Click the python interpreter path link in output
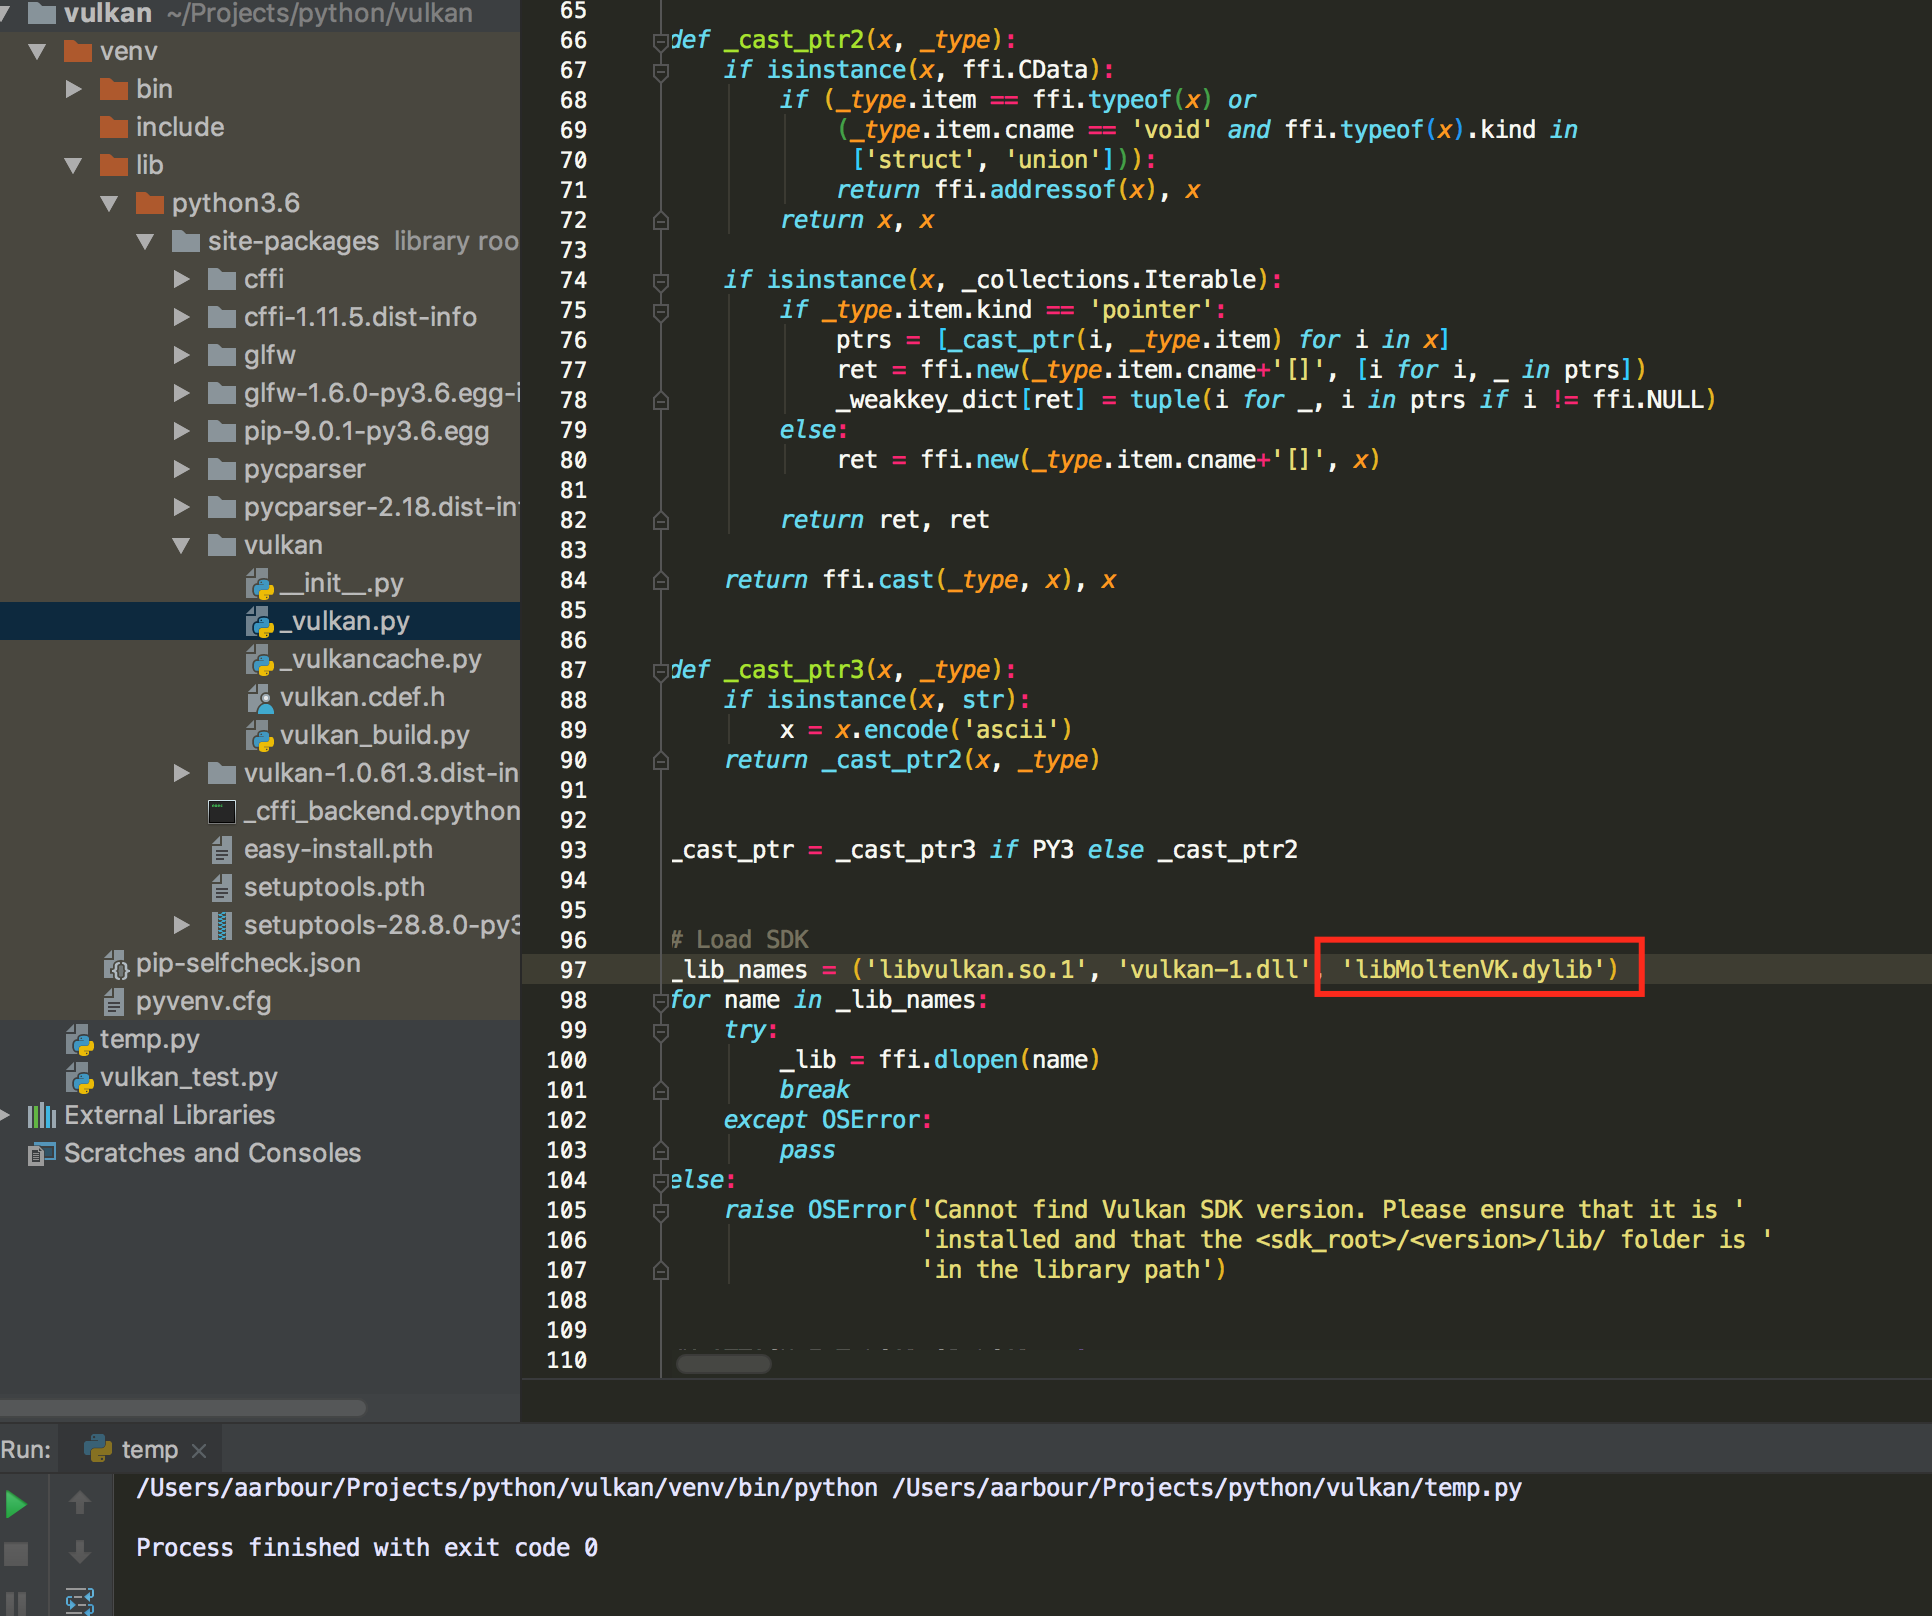The image size is (1932, 1616). 506,1489
